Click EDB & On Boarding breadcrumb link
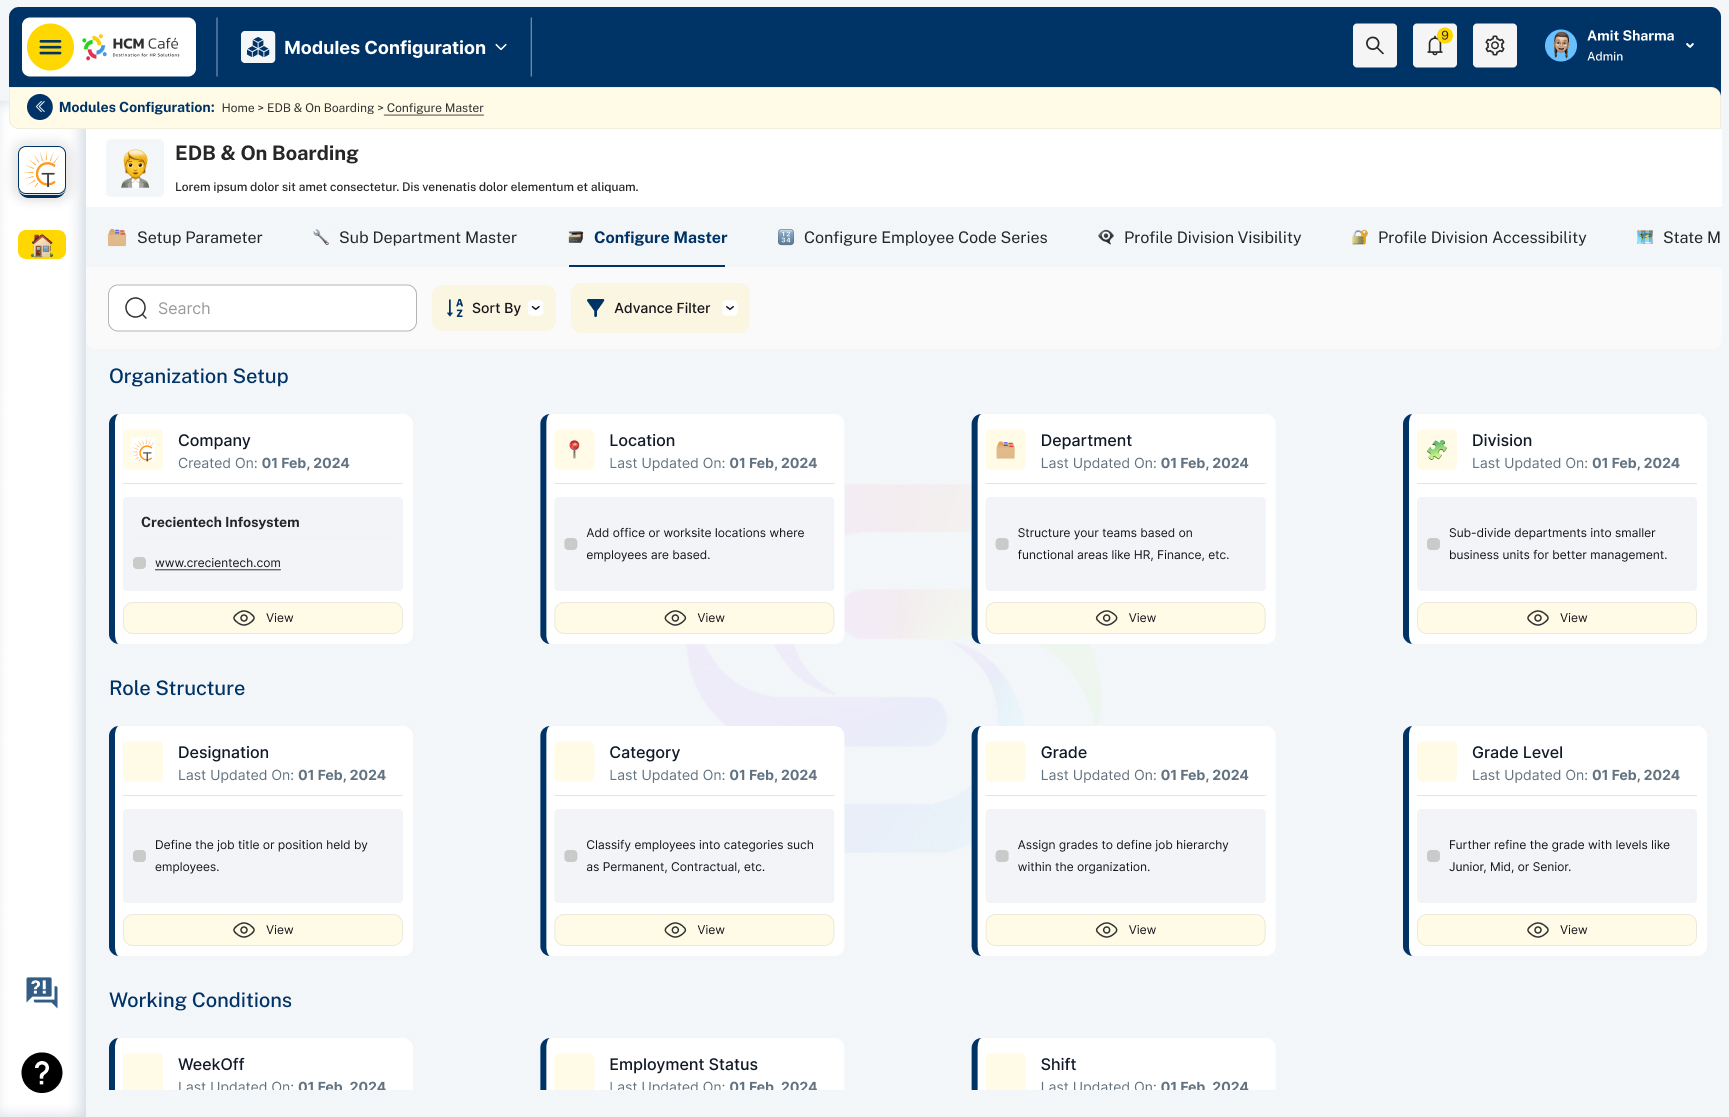Screen dimensions: 1729x1117 pyautogui.click(x=320, y=108)
